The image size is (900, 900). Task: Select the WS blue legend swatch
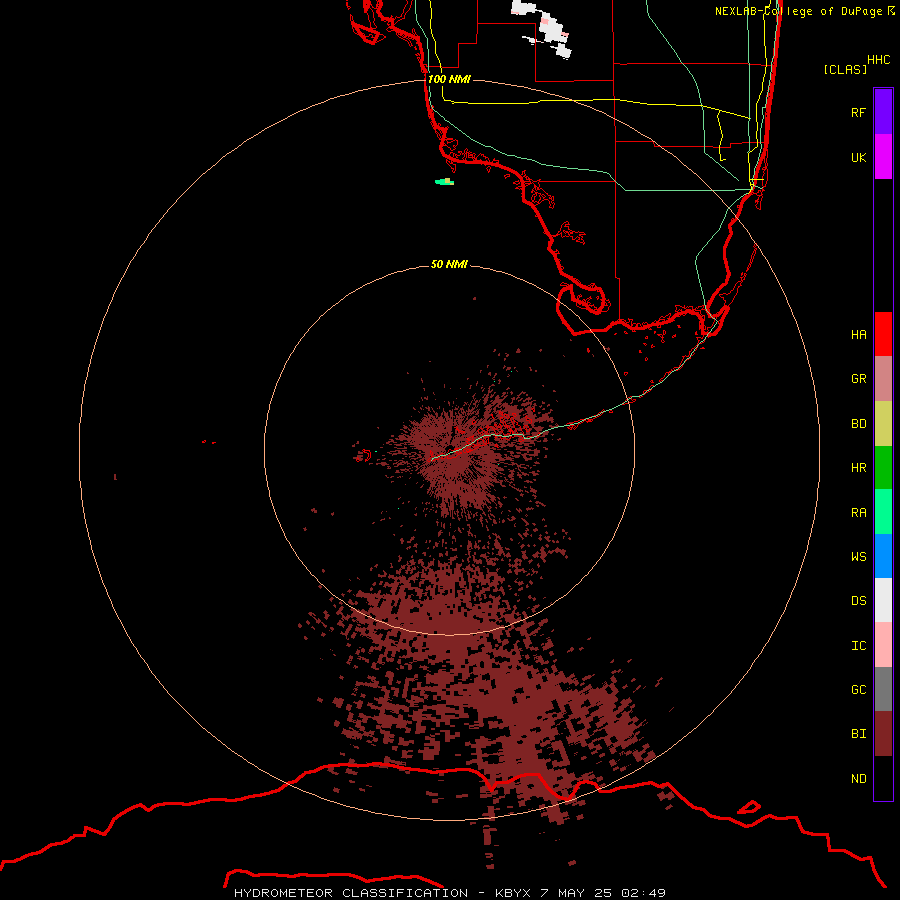[x=883, y=556]
